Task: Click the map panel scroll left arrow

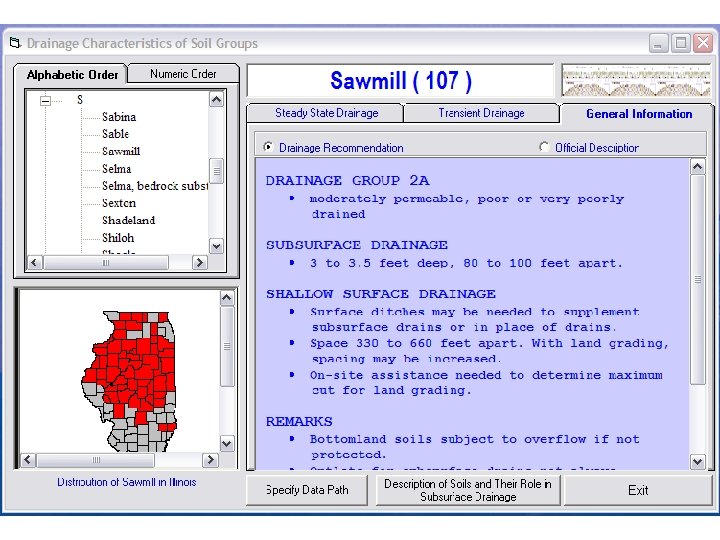Action: tap(28, 460)
